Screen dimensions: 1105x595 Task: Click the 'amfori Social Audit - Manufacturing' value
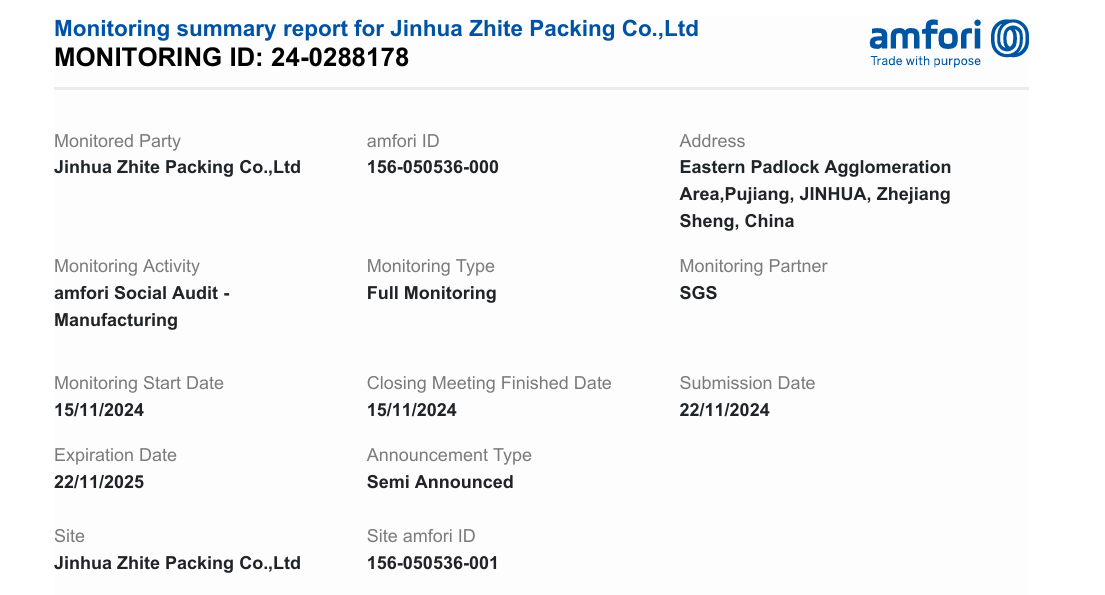pyautogui.click(x=141, y=306)
